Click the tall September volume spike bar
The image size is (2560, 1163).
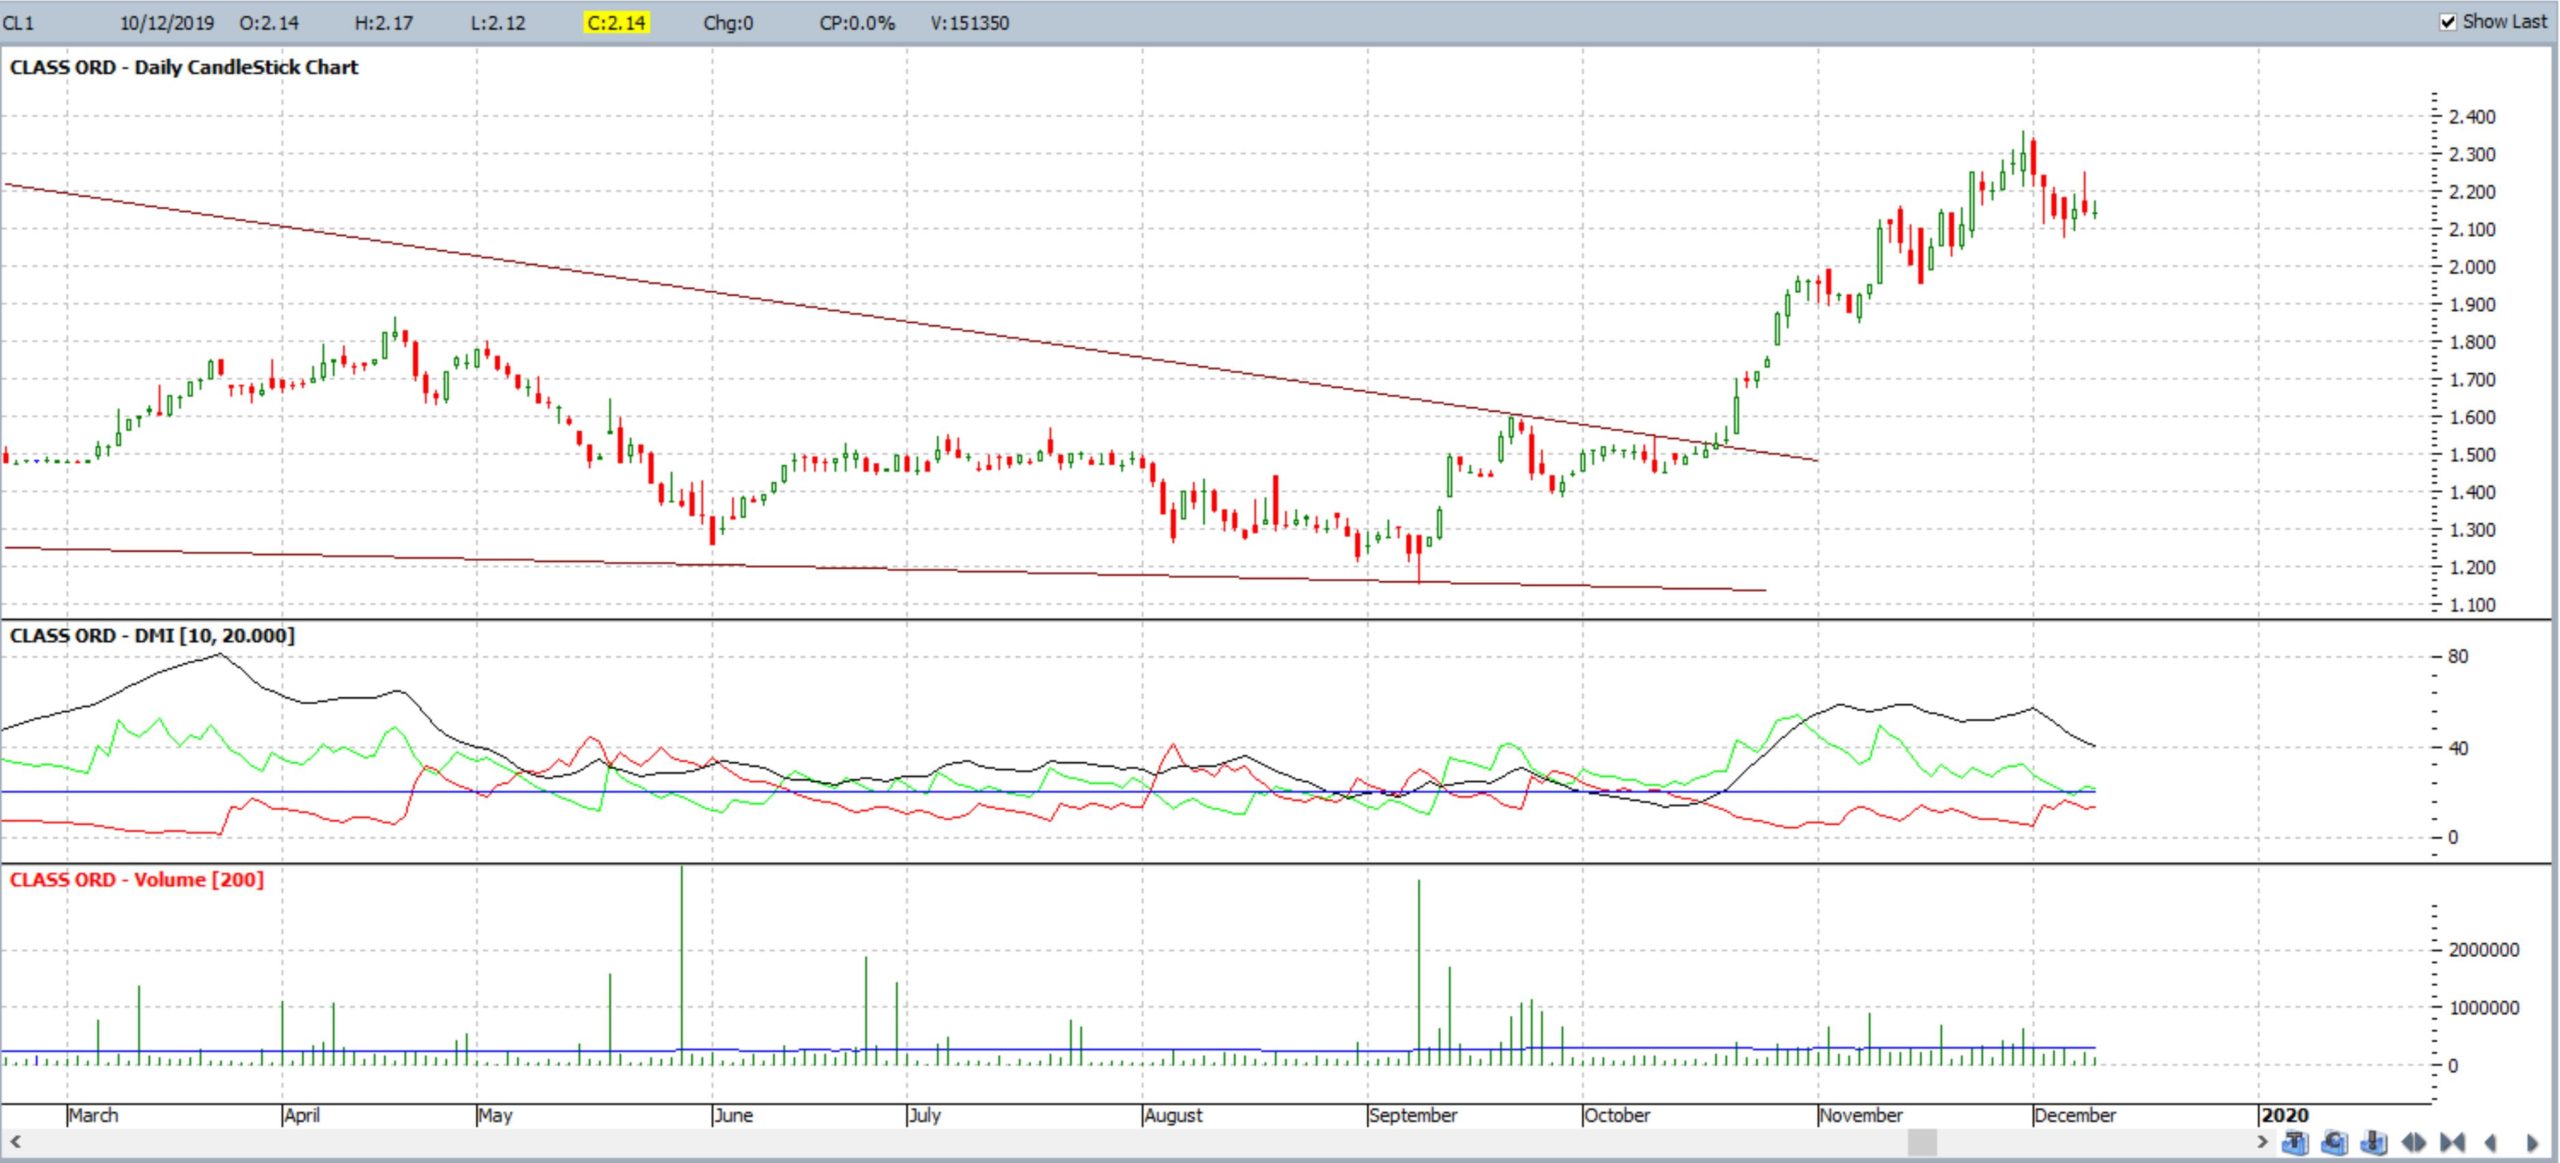(1418, 972)
